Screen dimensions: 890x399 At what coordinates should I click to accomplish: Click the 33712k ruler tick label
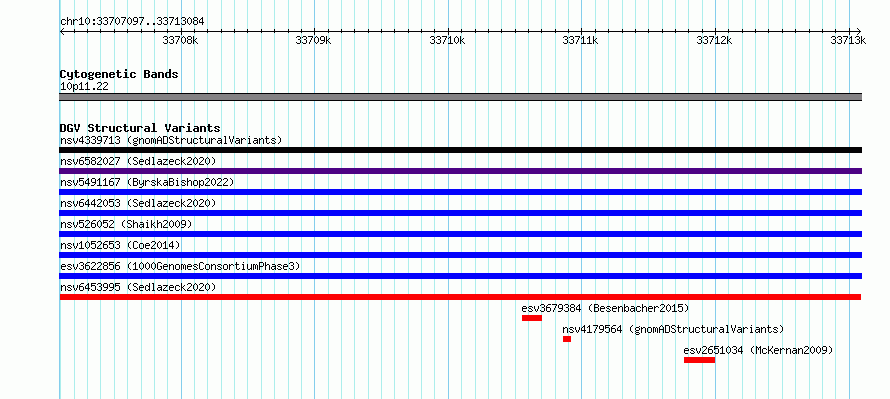(714, 40)
